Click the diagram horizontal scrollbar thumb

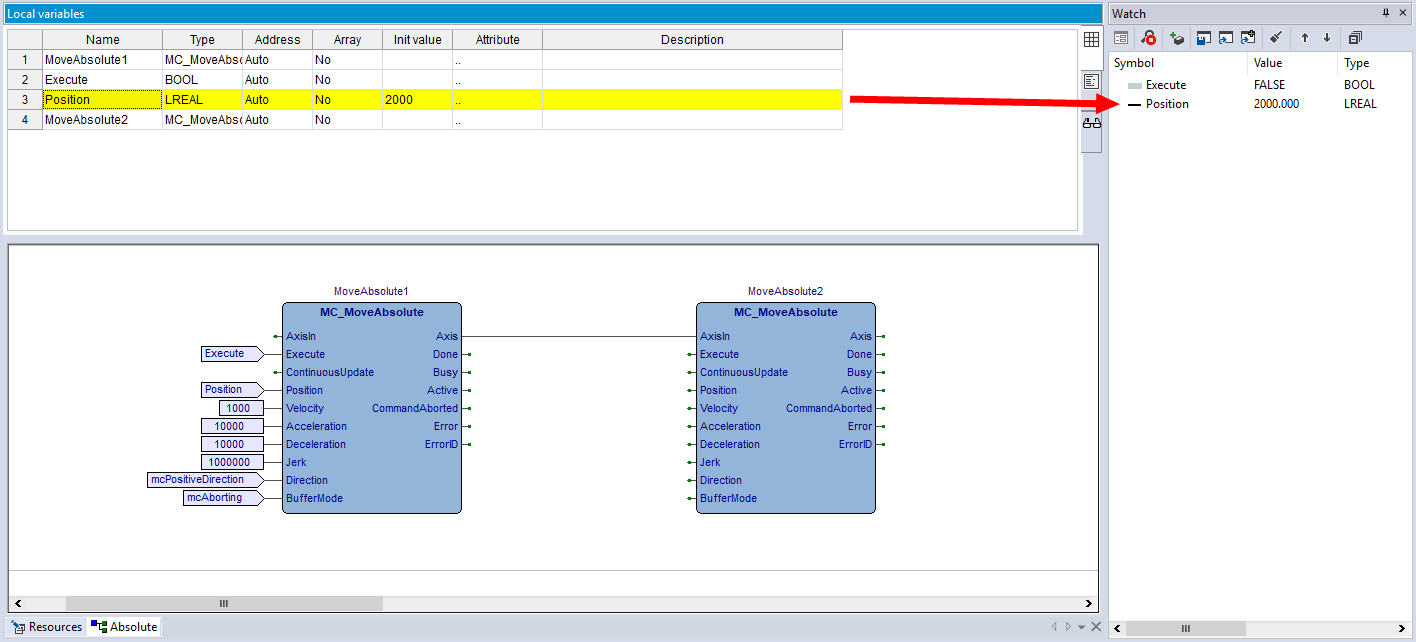pos(224,604)
